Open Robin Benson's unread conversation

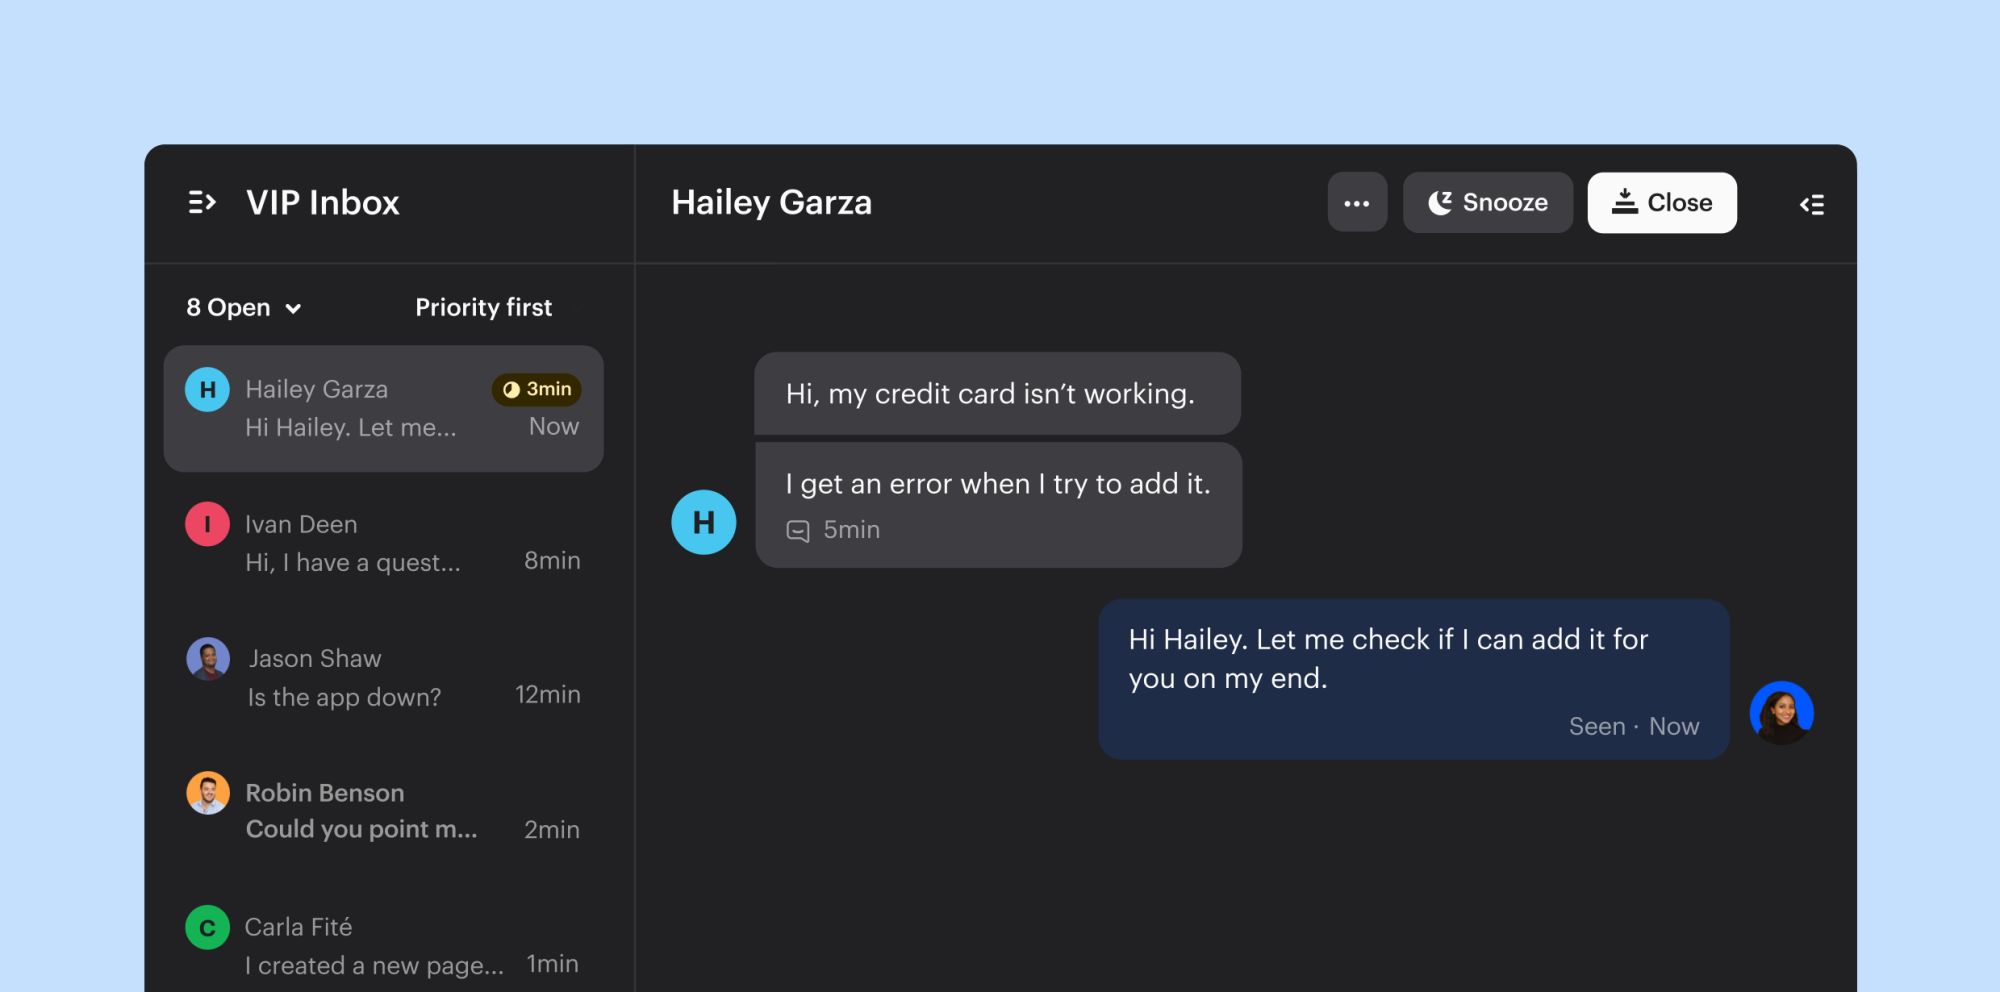tap(384, 811)
